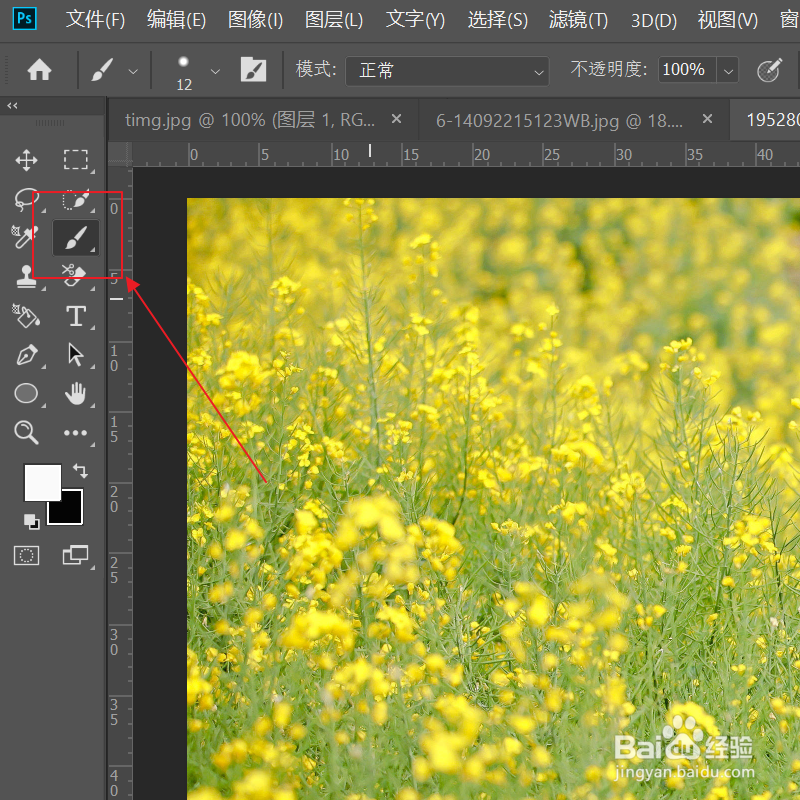The width and height of the screenshot is (800, 800).
Task: Toggle the brush settings panel
Action: click(x=254, y=69)
